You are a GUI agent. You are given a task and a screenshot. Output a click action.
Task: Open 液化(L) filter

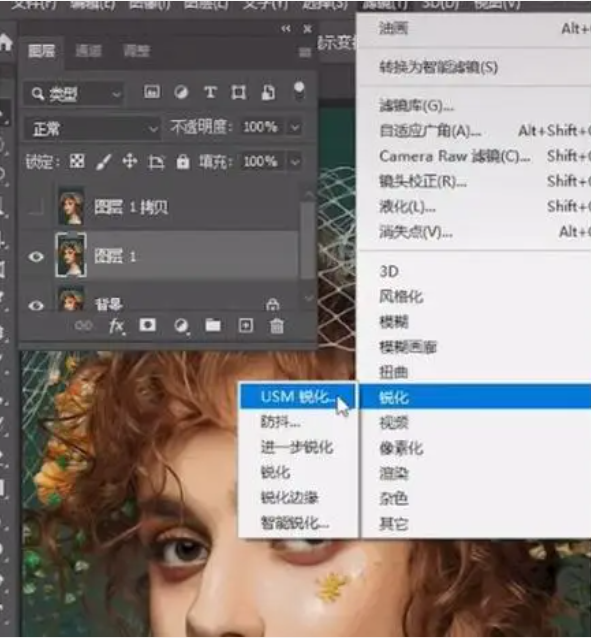point(476,207)
